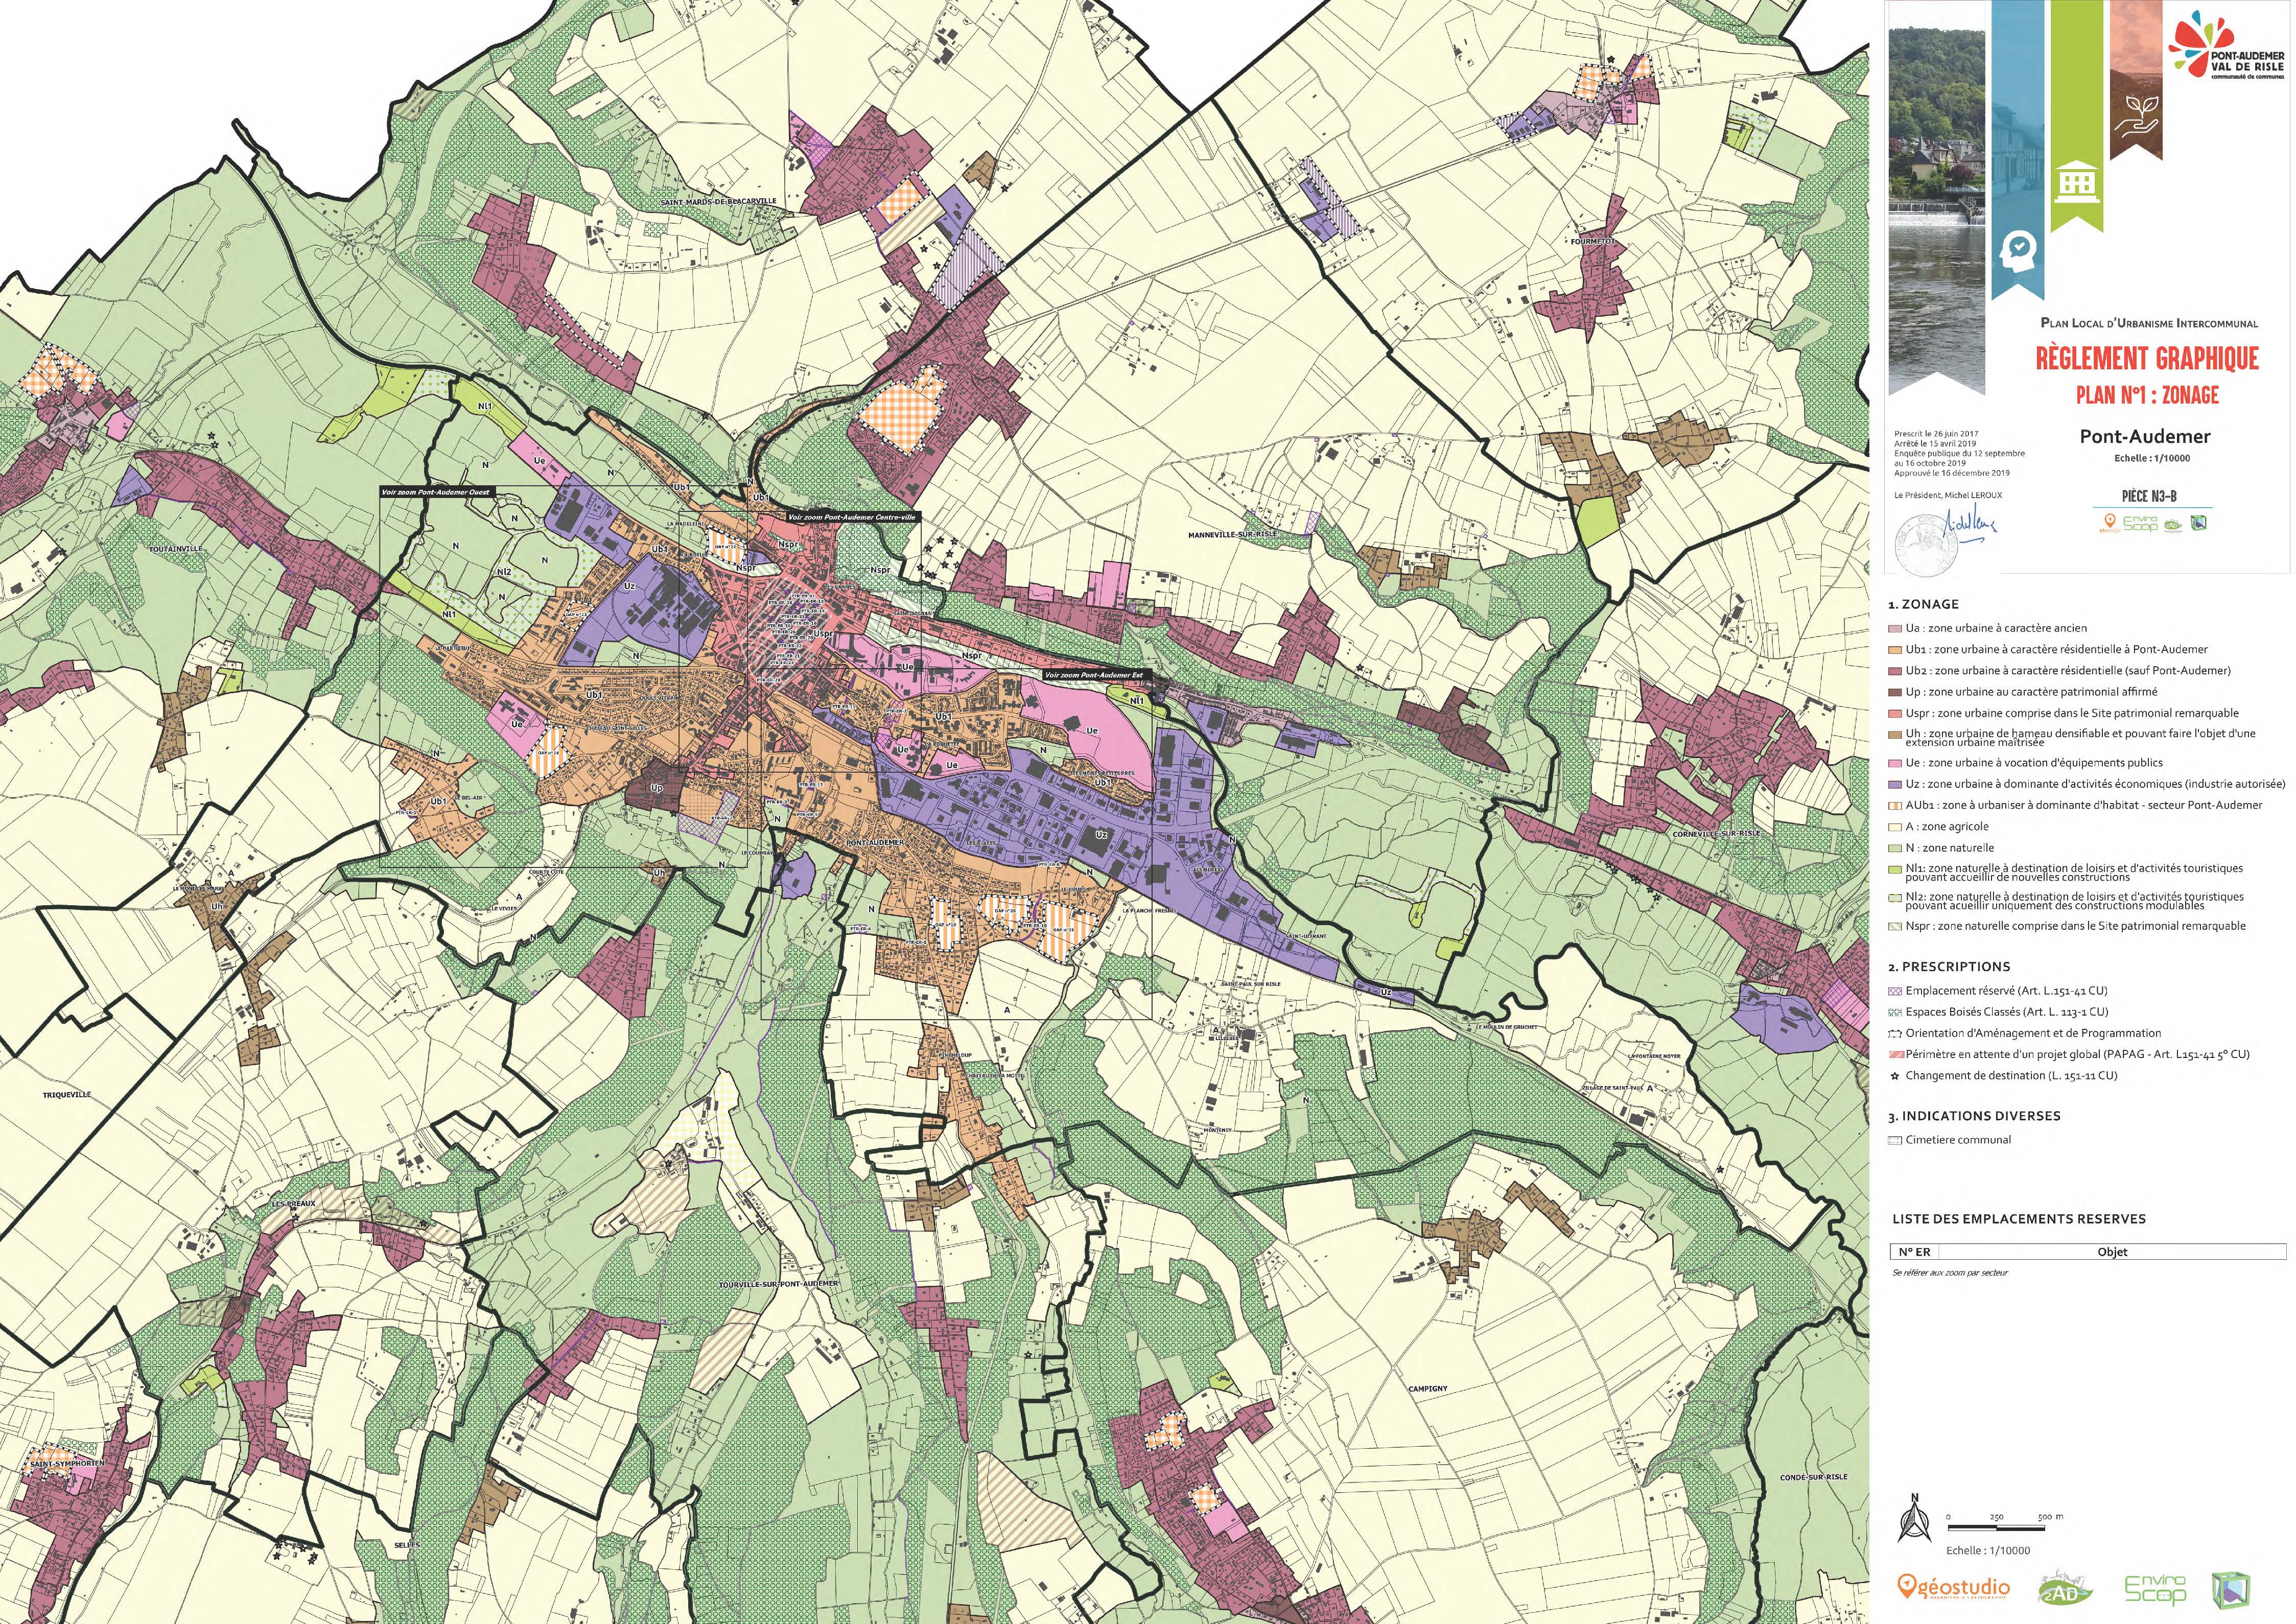This screenshot has width=2296, height=1624.
Task: Click the Uspr legend color swatch
Action: (1894, 713)
